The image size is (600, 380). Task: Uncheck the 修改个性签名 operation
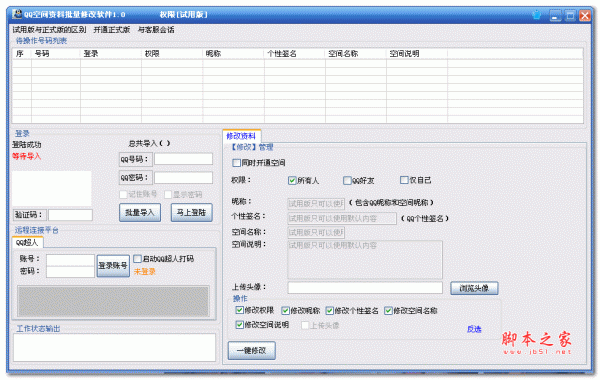coord(330,310)
